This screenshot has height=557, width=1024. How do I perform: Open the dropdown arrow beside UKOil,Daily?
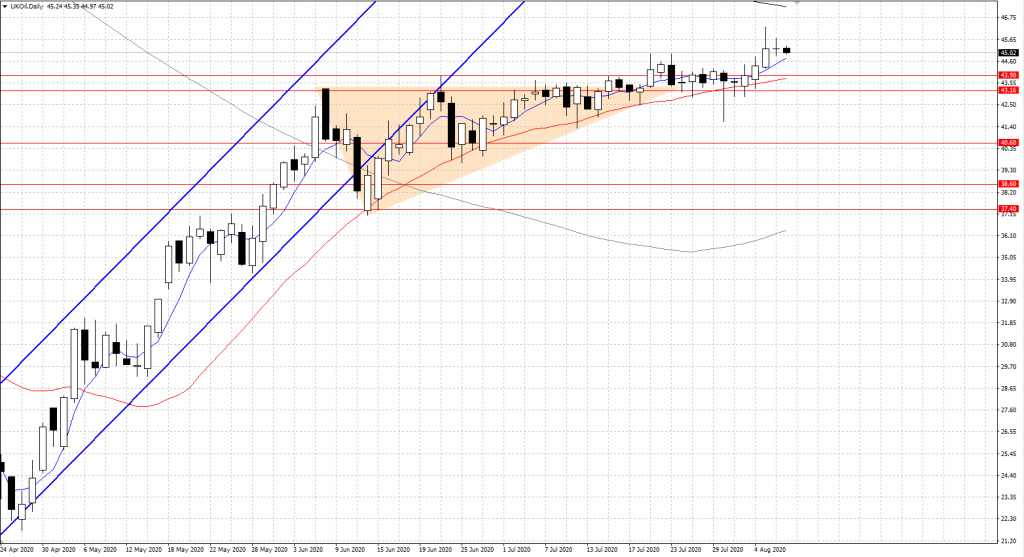click(x=4, y=6)
